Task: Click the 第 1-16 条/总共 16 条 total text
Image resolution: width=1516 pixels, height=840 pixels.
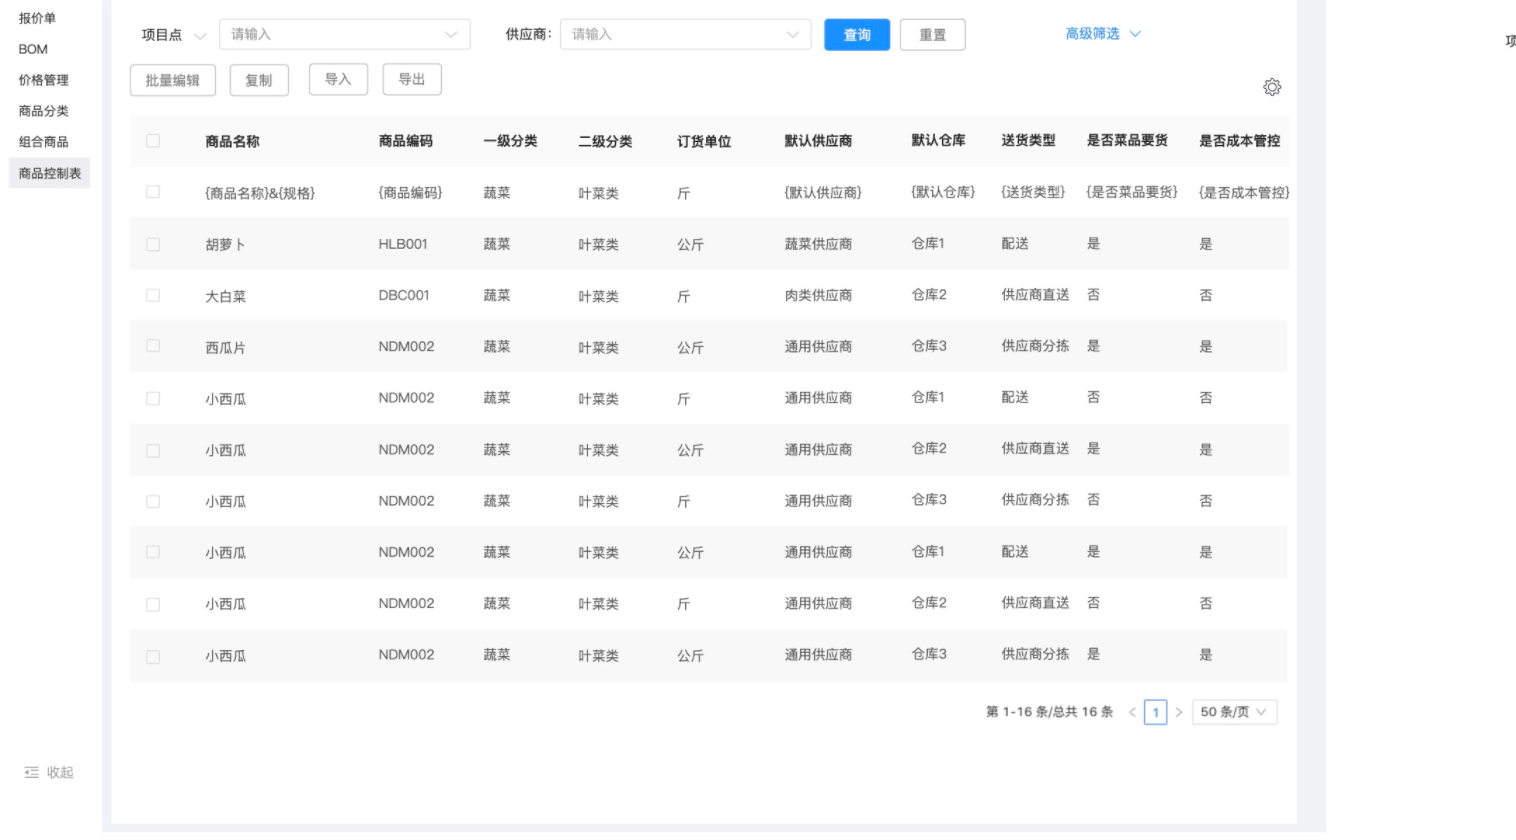Action: point(1049,712)
